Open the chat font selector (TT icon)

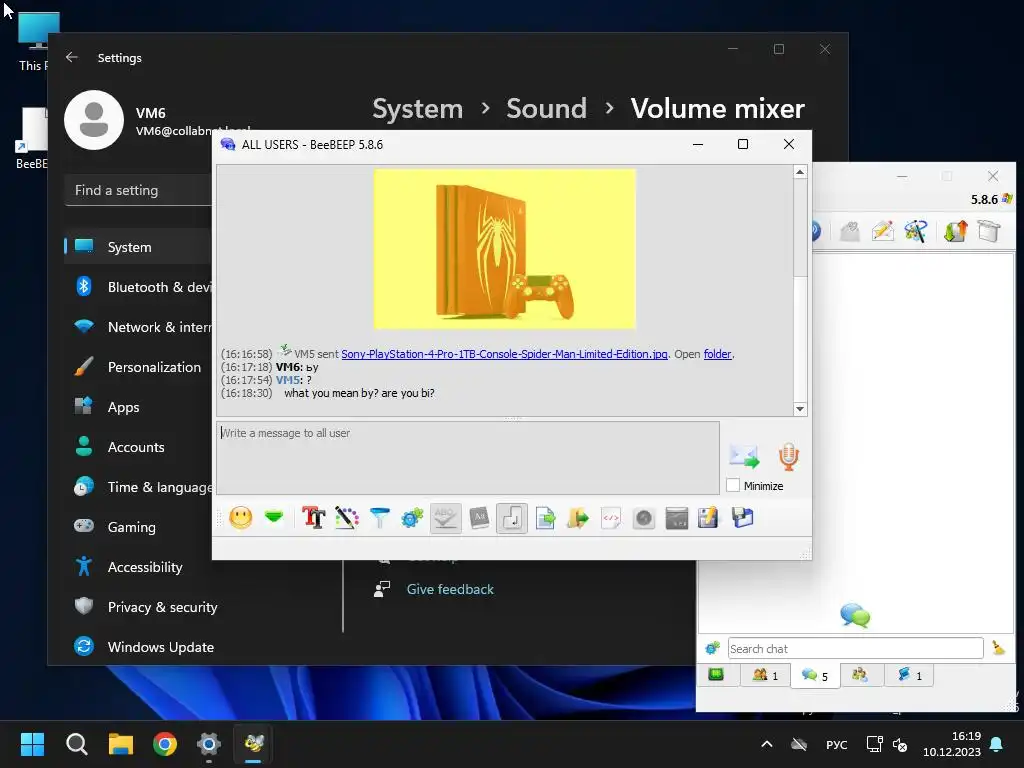coord(313,519)
